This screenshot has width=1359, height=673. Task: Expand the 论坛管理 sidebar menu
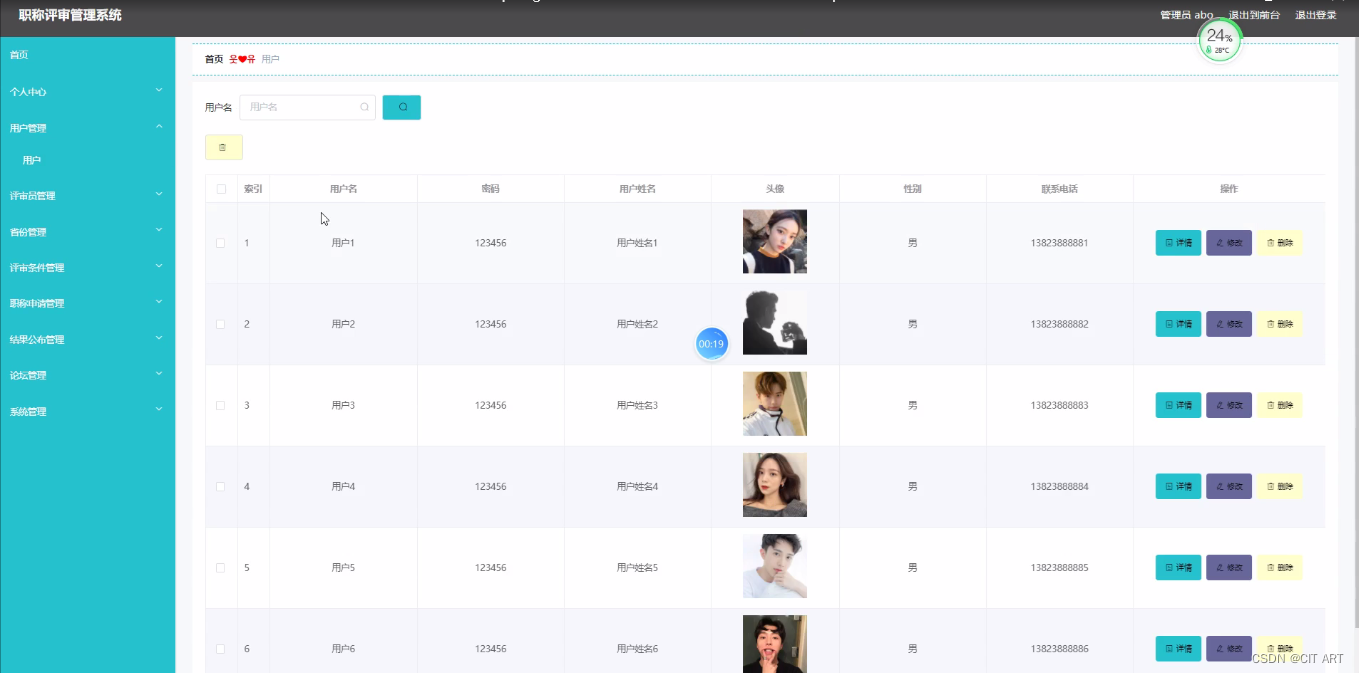(x=87, y=375)
